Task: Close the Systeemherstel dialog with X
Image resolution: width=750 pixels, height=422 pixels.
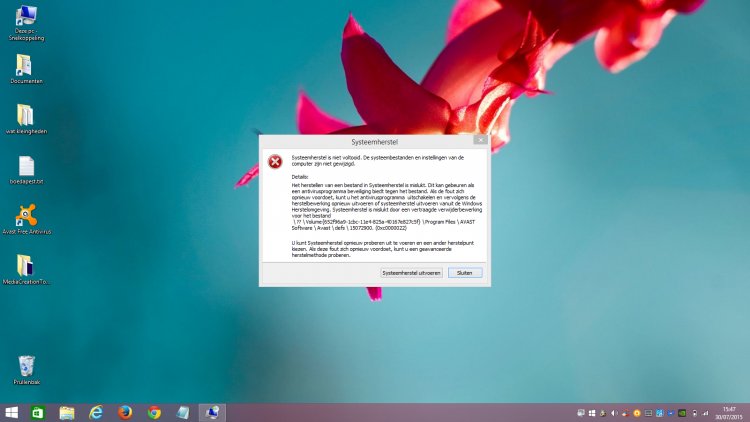Action: click(x=480, y=140)
